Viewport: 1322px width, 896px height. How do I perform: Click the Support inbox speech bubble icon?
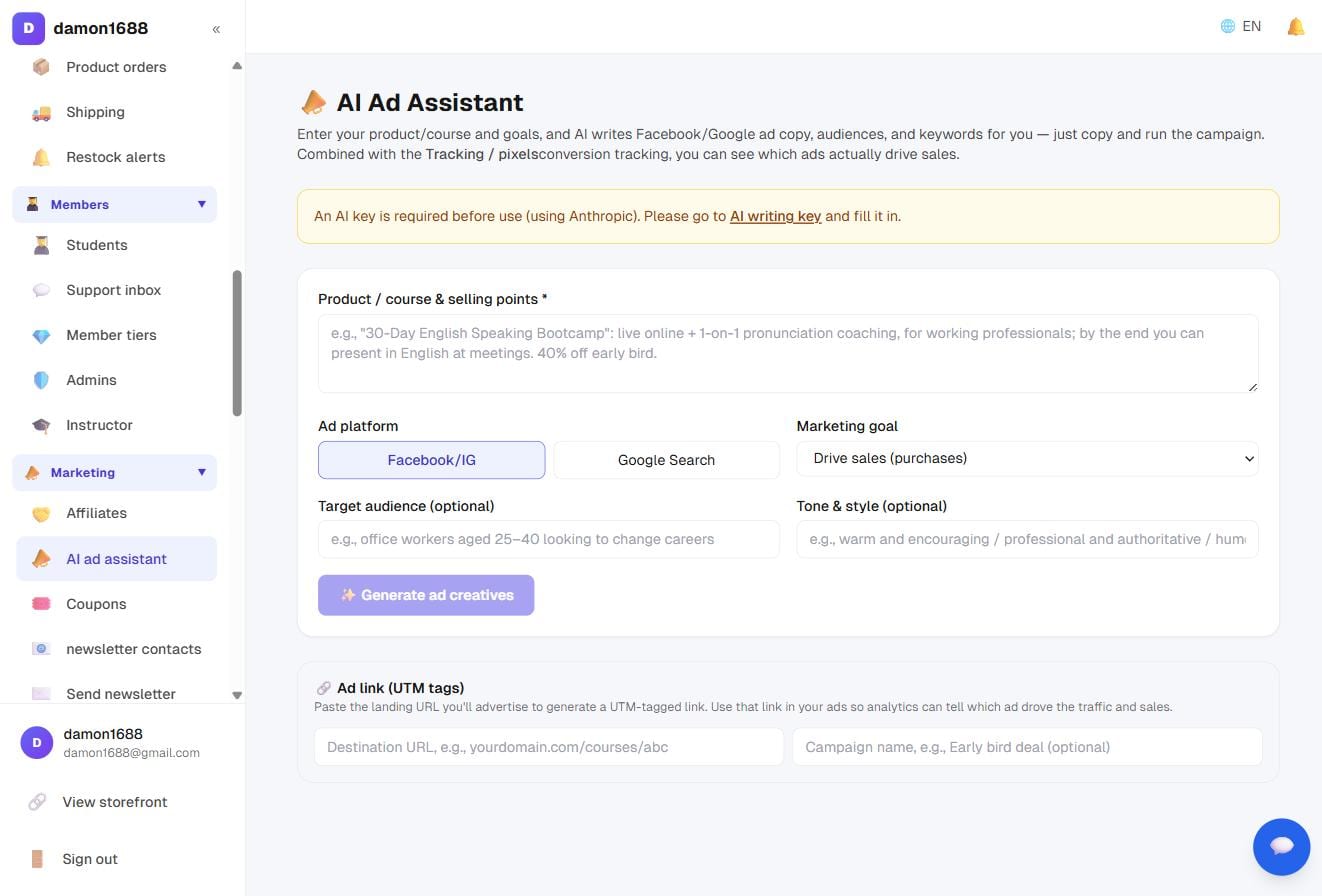coord(41,290)
